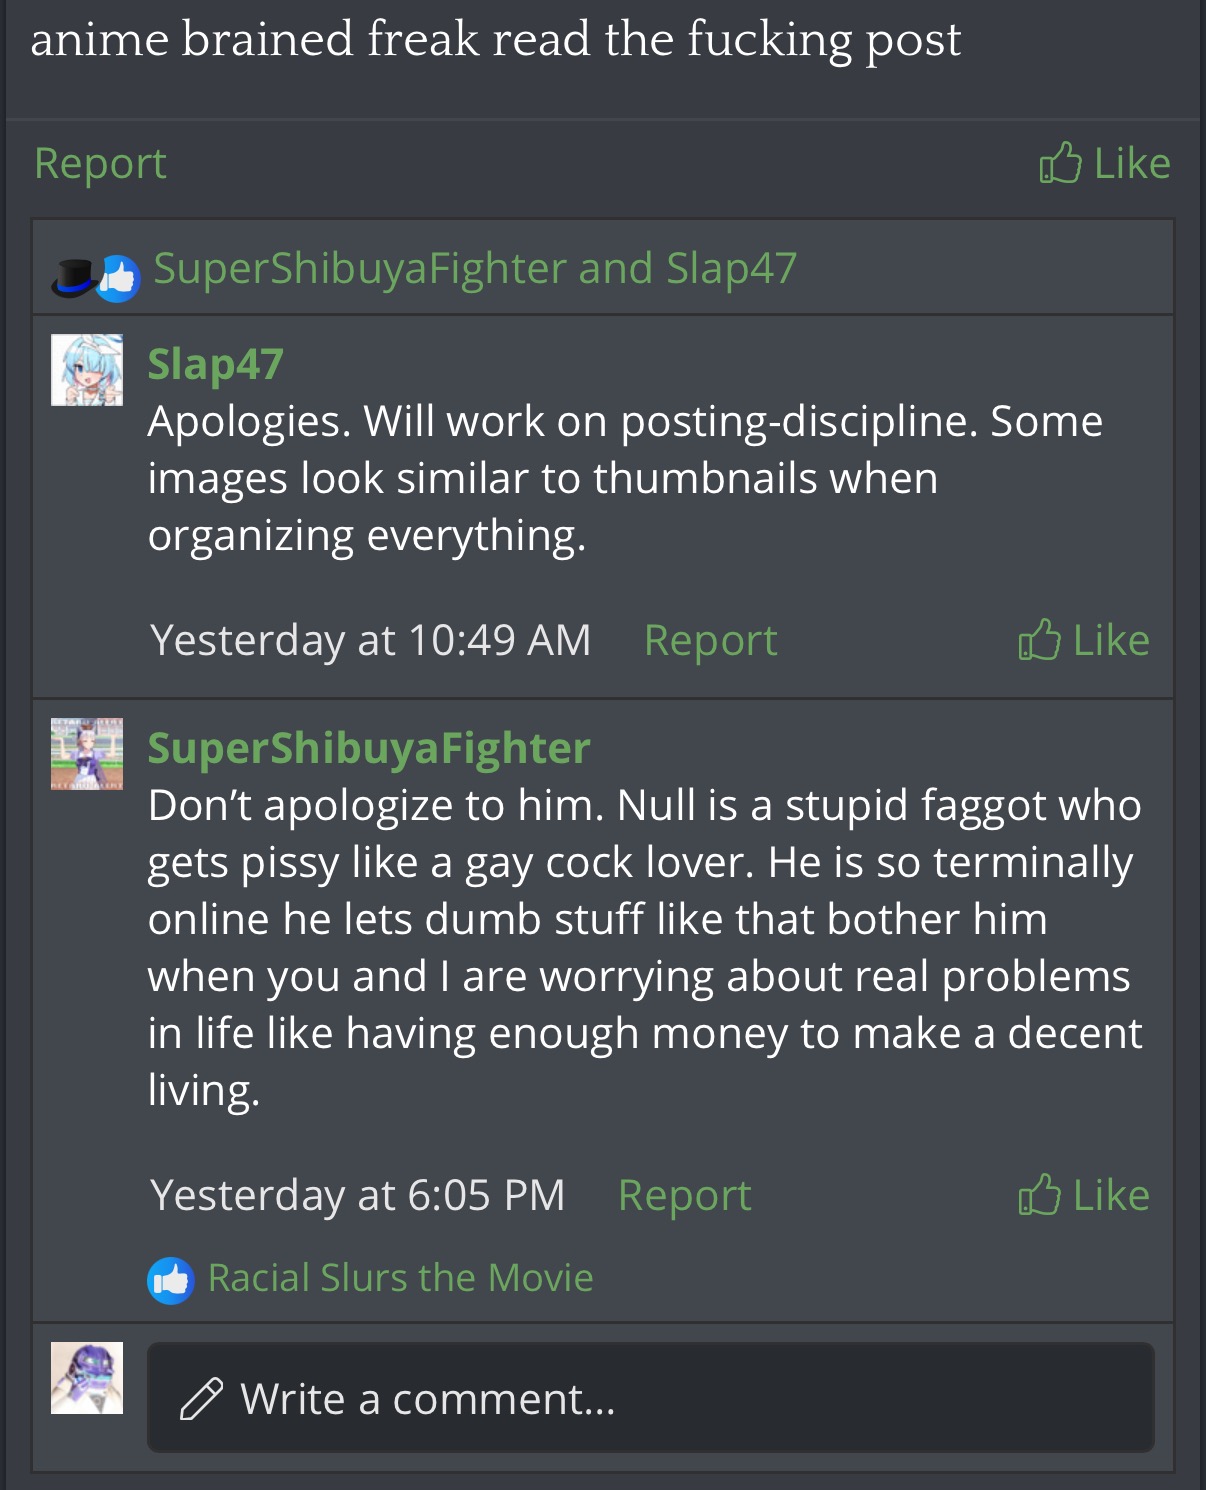Open the Racial Slurs the Movie reaction link

pyautogui.click(x=401, y=1278)
